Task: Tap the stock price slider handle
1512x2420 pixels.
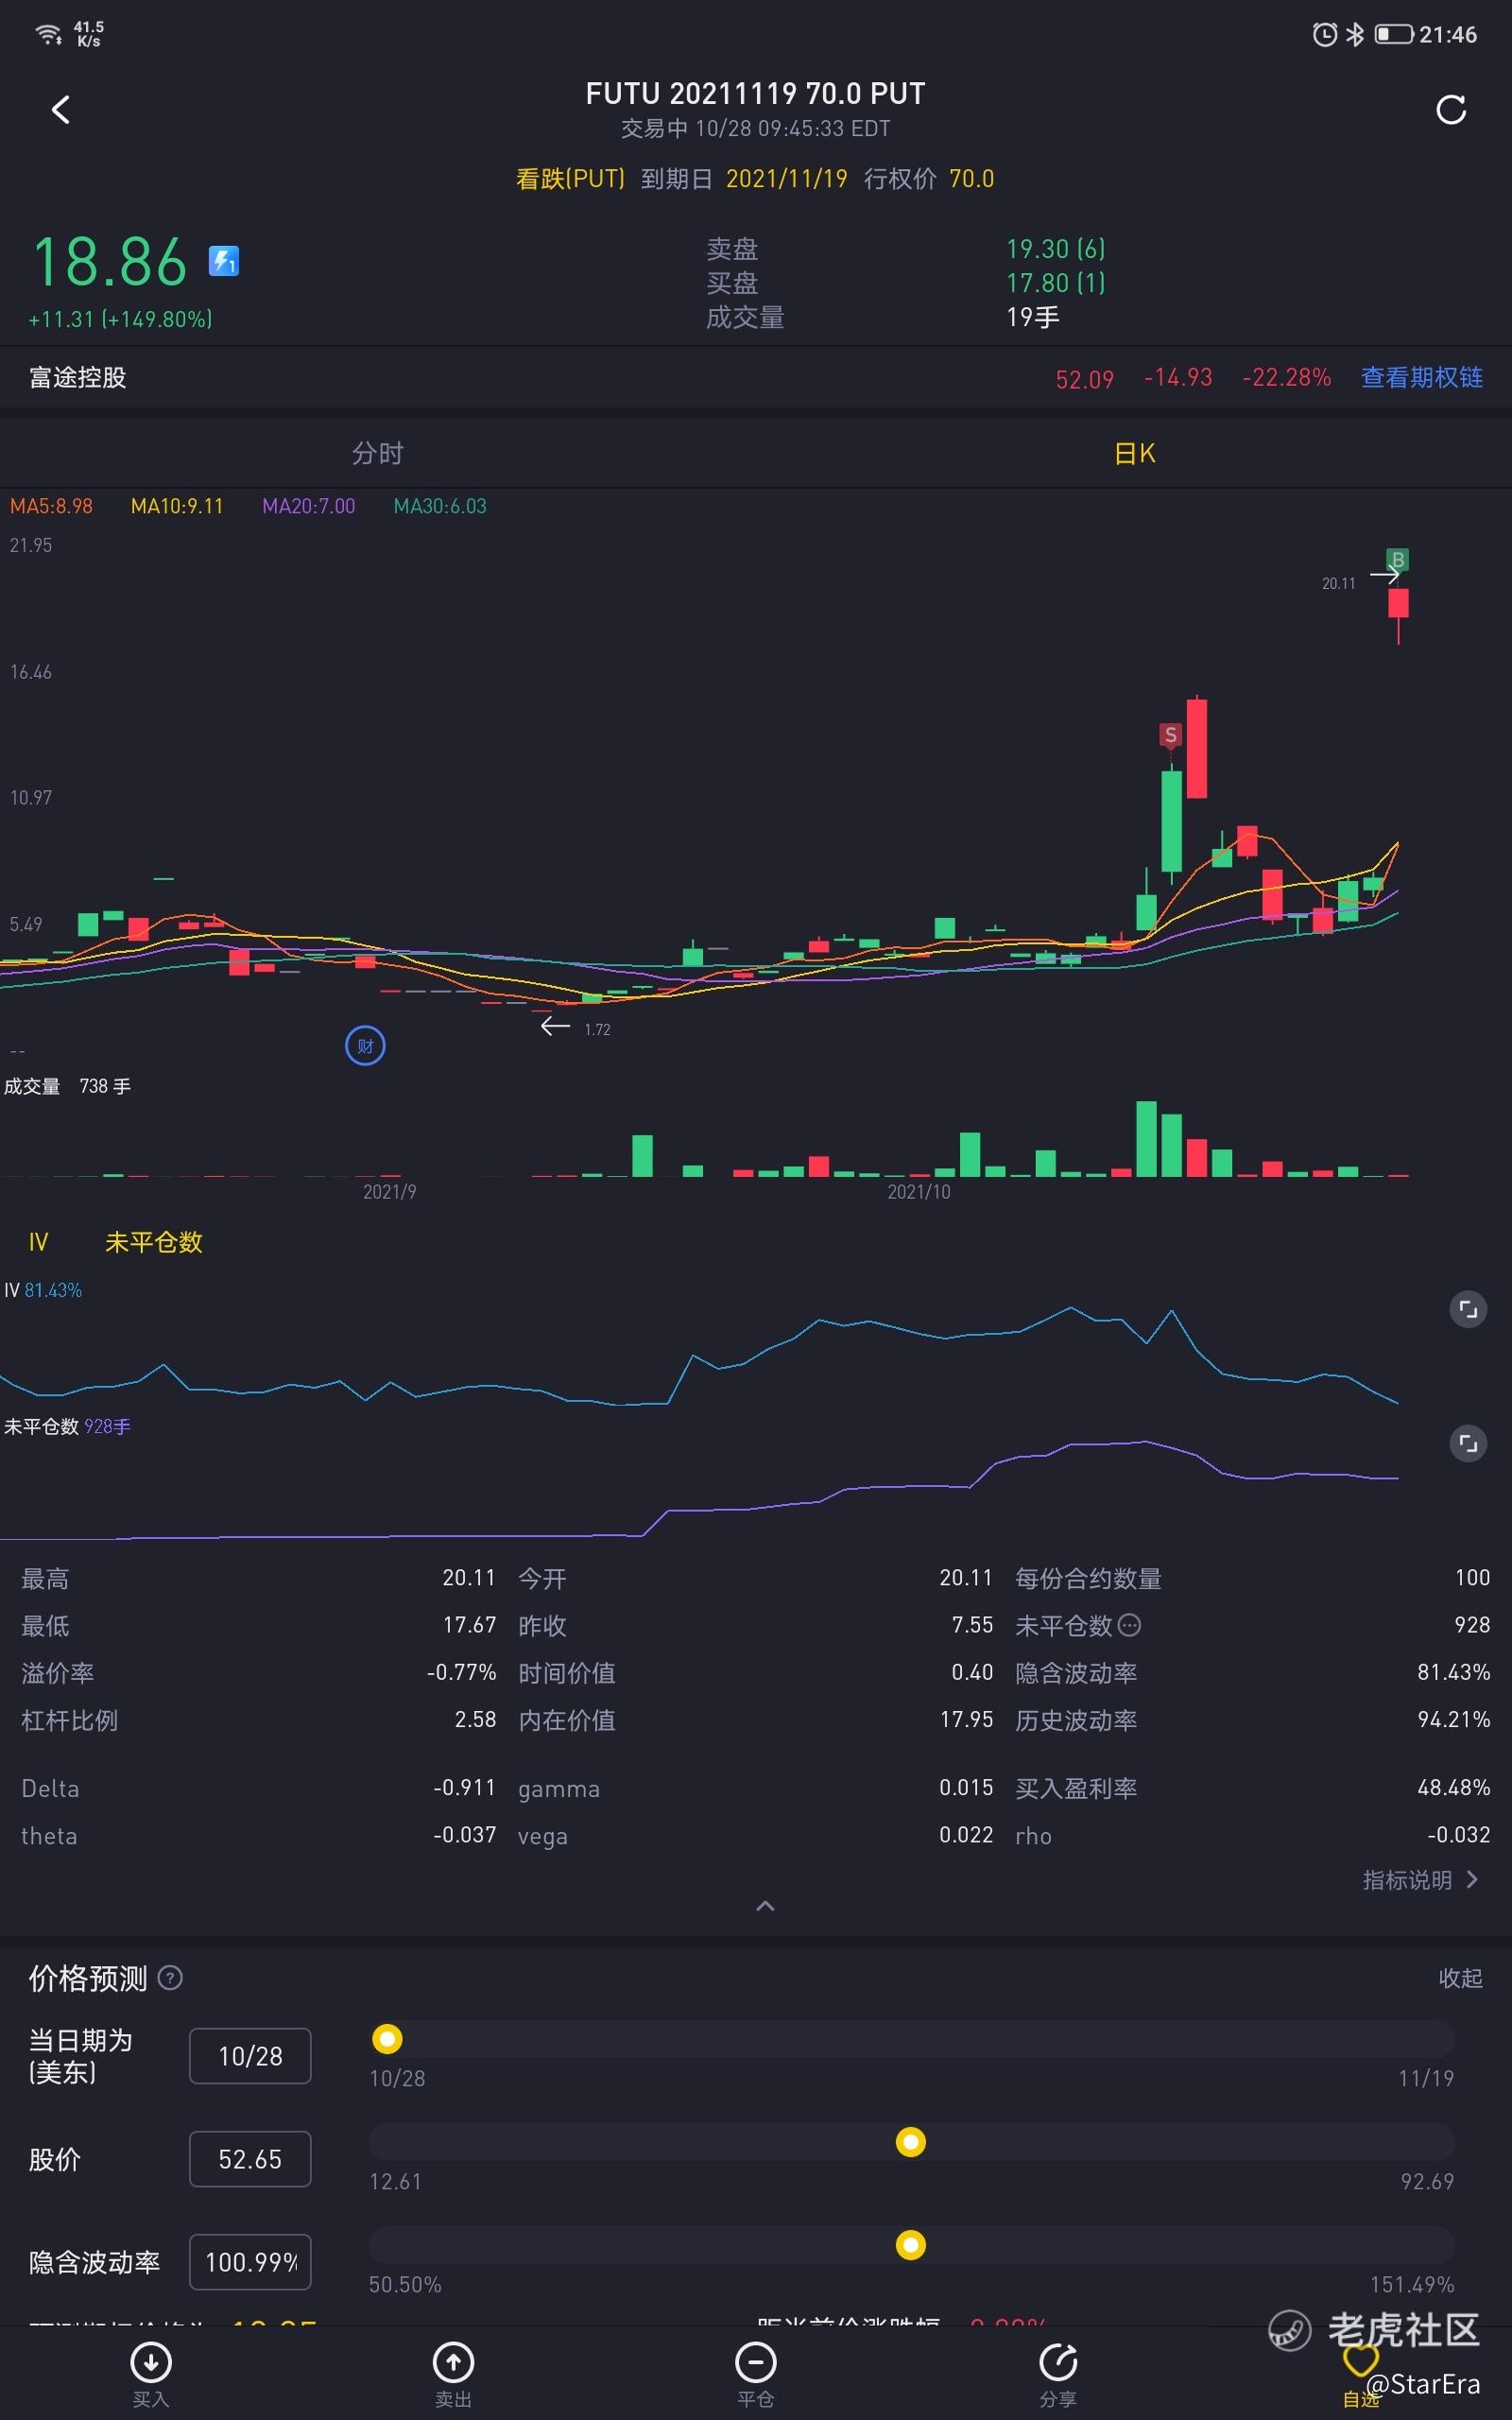Action: pos(910,2141)
